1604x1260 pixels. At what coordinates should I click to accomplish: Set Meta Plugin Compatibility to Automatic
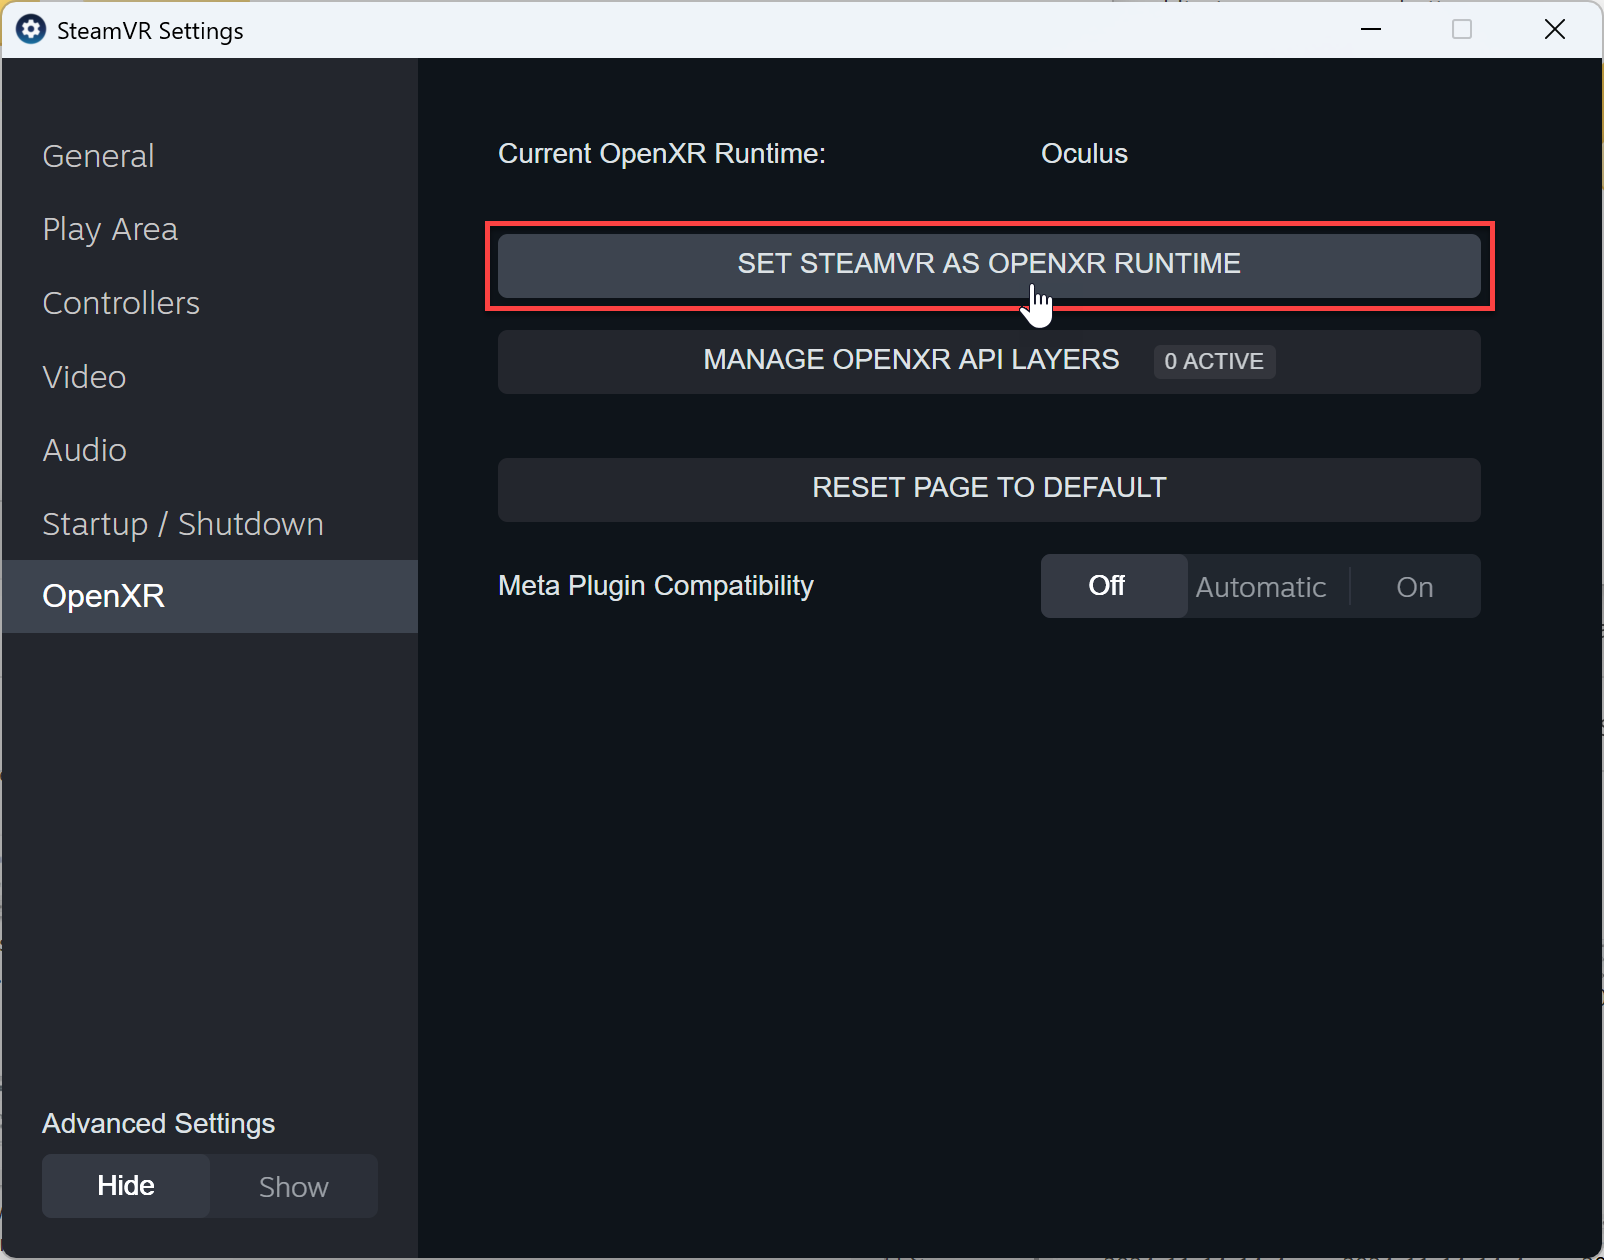click(1261, 586)
